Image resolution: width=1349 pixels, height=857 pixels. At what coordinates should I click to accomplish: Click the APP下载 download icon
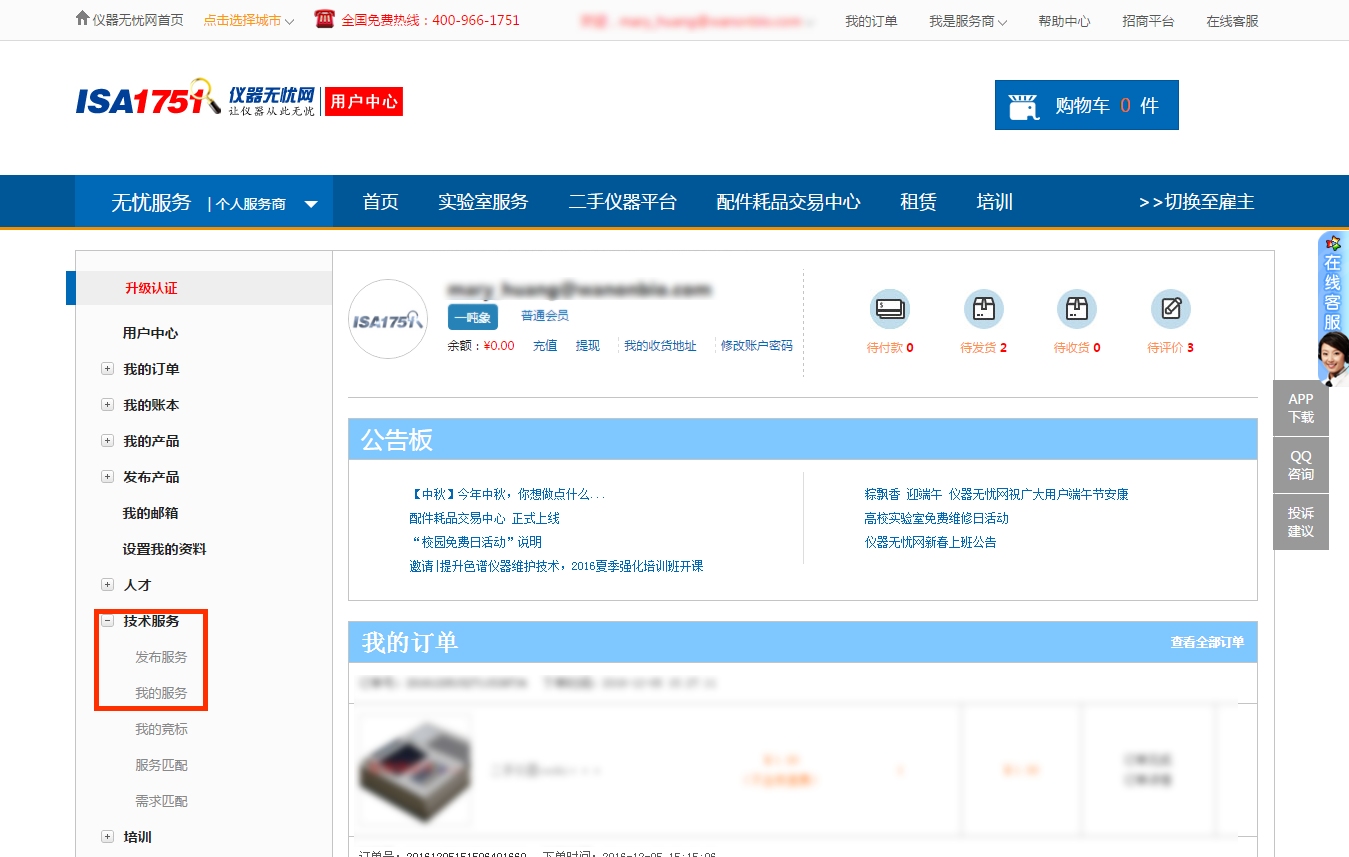pos(1300,407)
